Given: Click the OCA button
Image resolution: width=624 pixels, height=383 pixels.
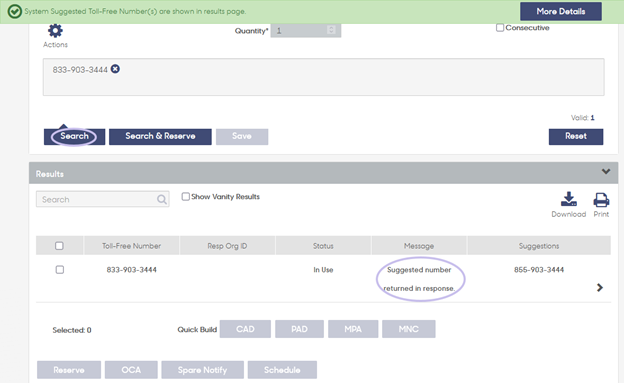Looking at the screenshot, I should tap(131, 370).
